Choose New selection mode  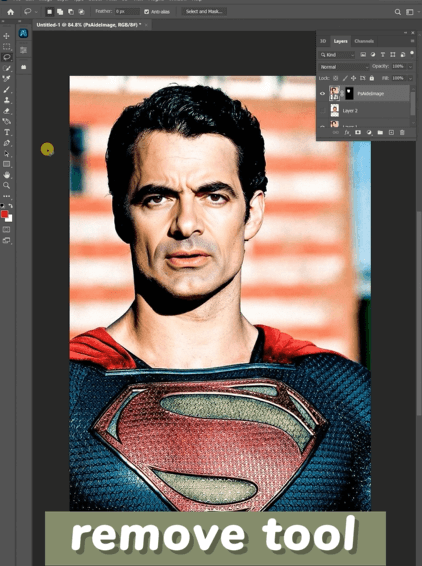[x=50, y=12]
